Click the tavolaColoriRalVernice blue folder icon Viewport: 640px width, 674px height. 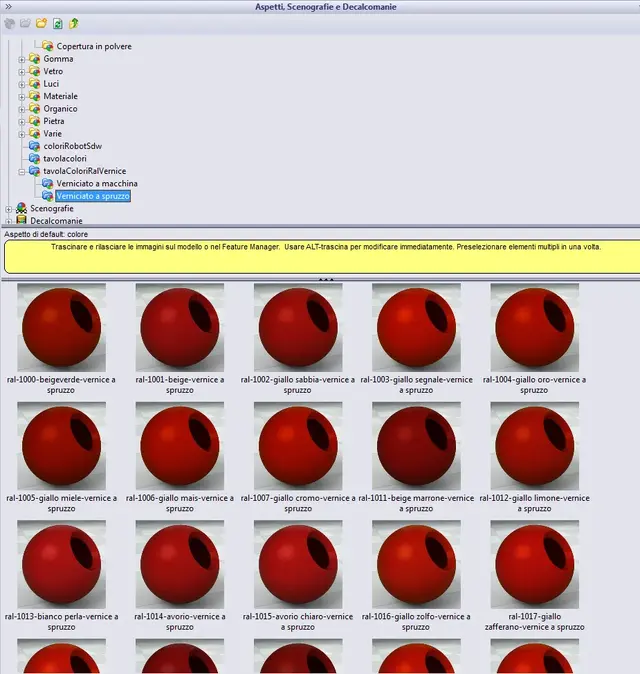click(34, 171)
